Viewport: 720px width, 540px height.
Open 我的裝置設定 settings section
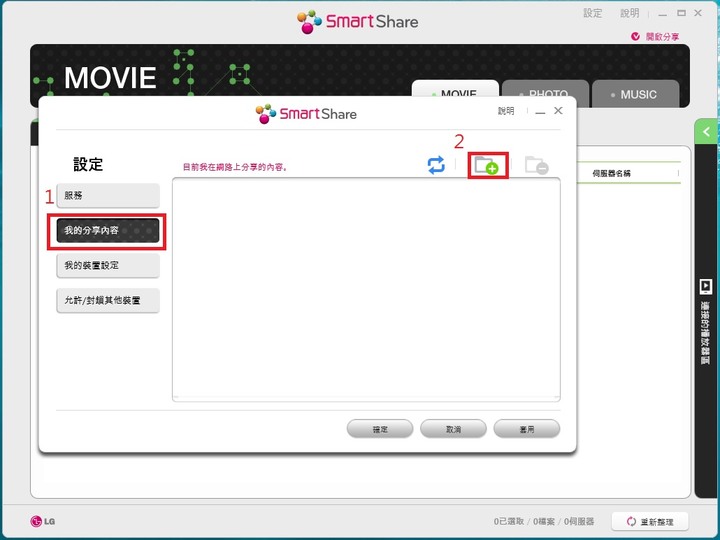coord(108,265)
